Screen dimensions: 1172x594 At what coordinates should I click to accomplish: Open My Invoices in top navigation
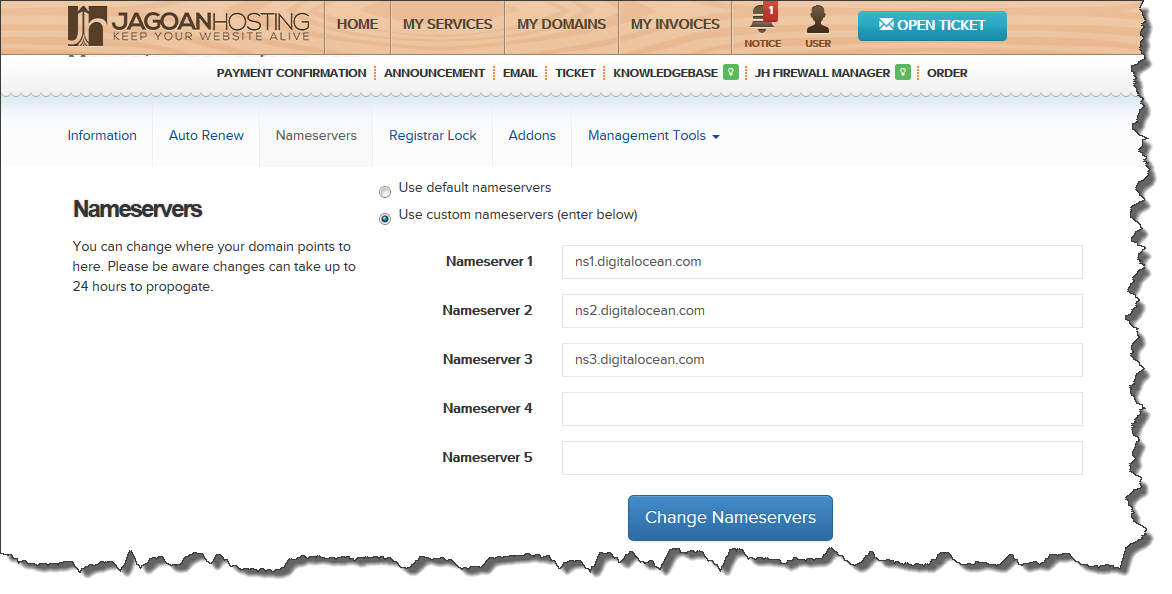[x=675, y=25]
